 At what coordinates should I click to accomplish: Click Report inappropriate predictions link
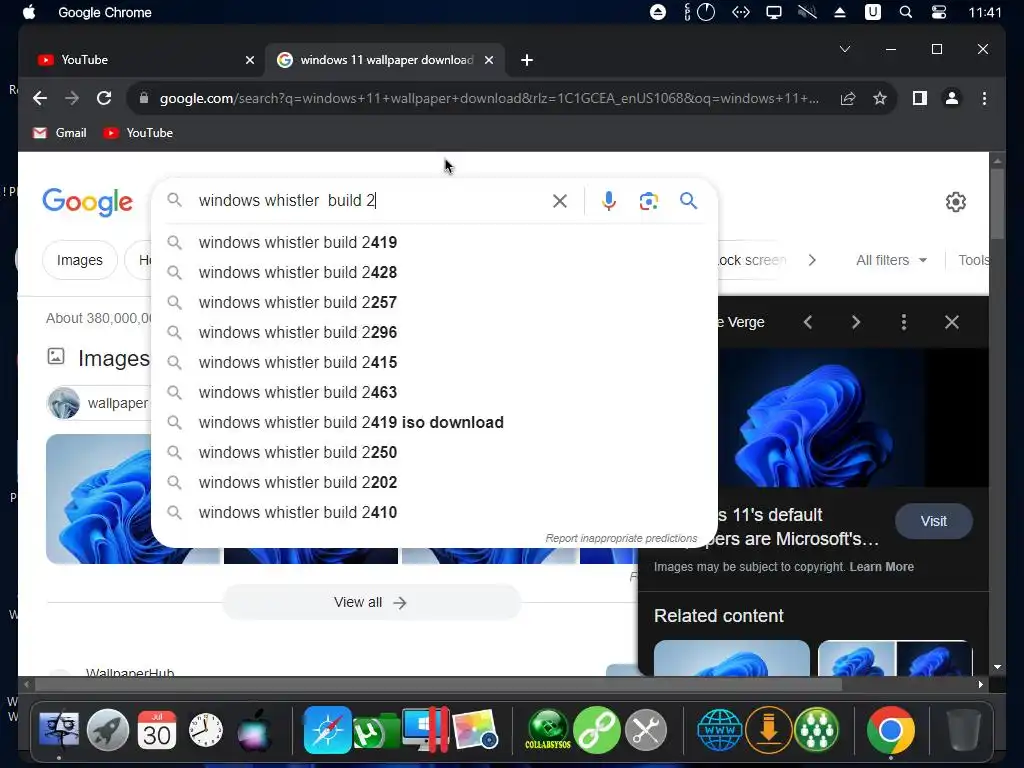pos(621,538)
